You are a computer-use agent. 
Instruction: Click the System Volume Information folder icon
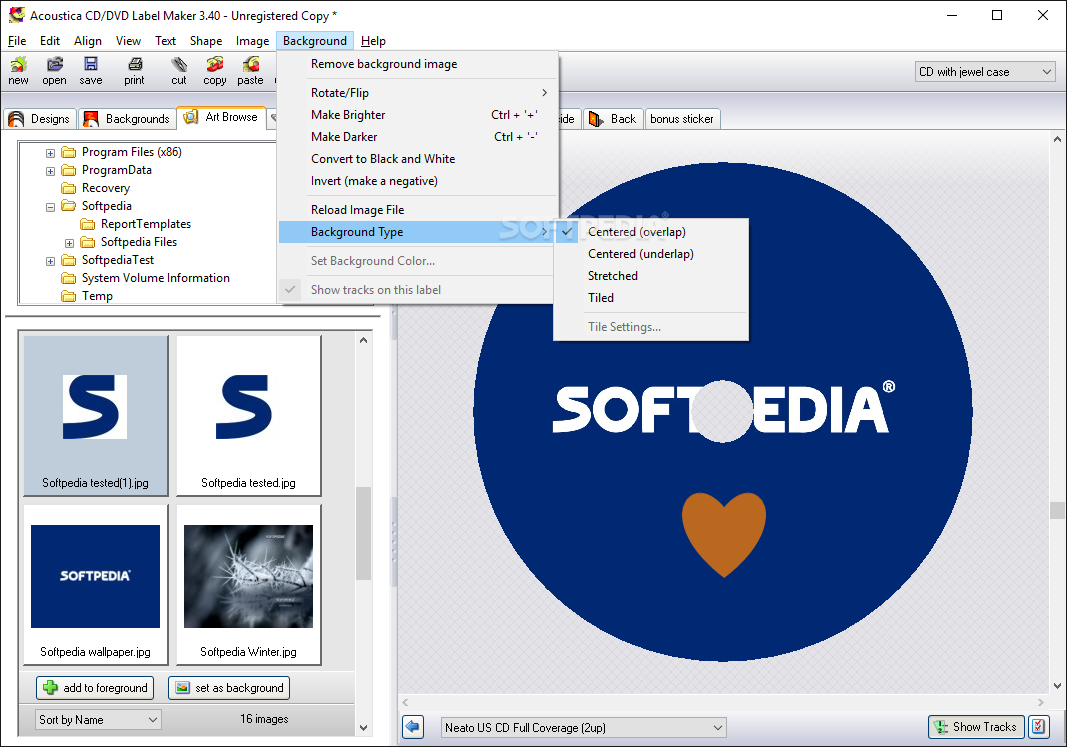point(68,278)
